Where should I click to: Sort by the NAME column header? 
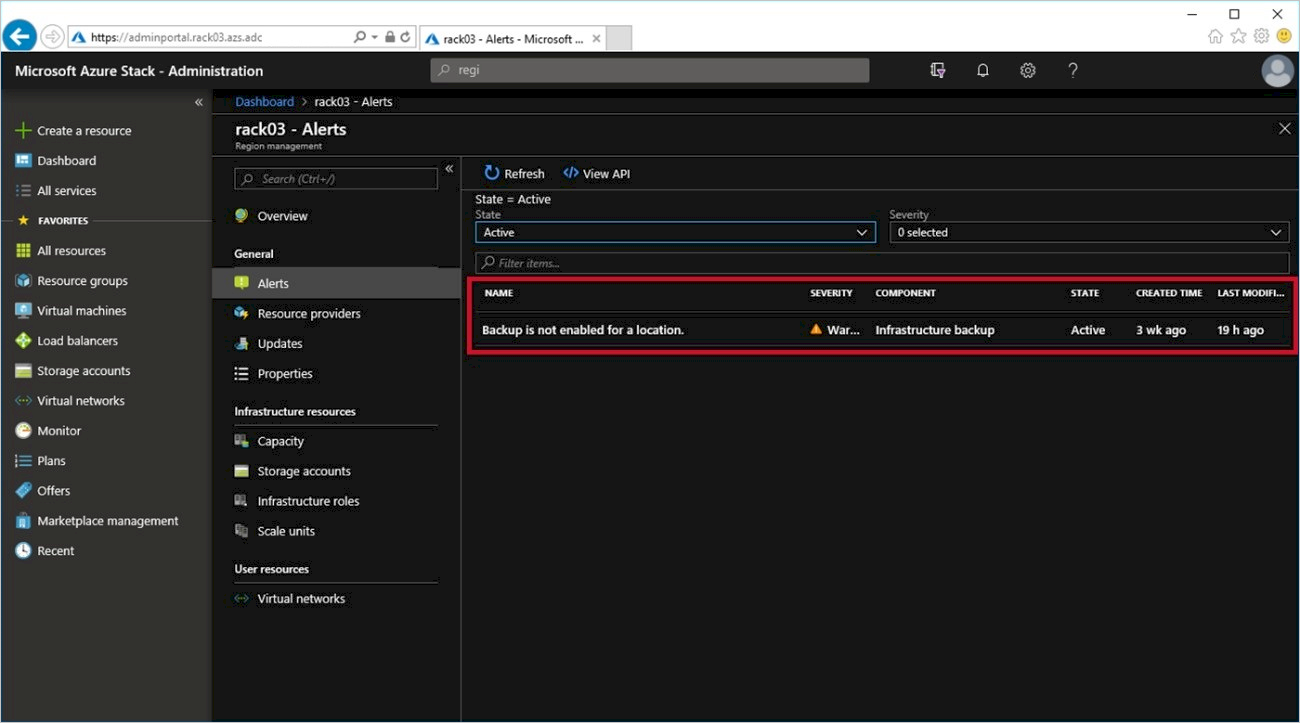pos(499,293)
